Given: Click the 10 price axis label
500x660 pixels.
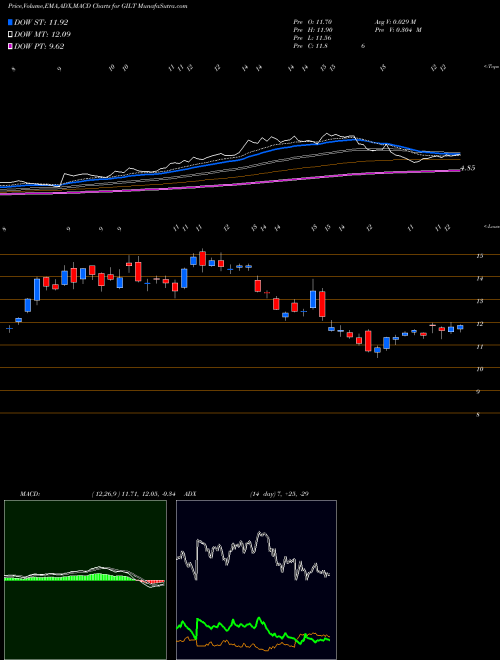Looking at the screenshot, I should pyautogui.click(x=479, y=369).
